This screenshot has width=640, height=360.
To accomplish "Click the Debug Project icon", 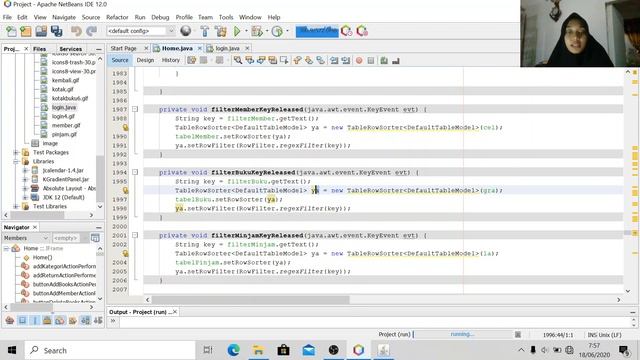I will point(257,31).
